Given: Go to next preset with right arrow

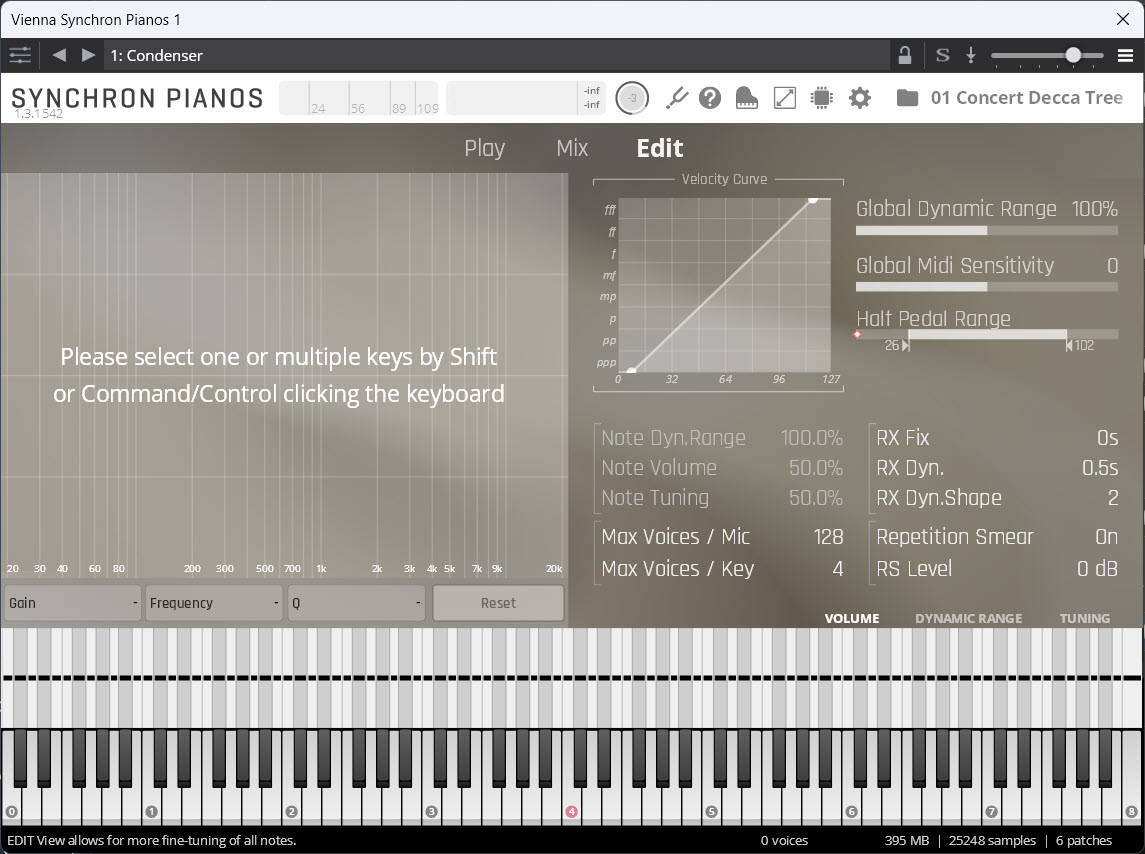Looking at the screenshot, I should pyautogui.click(x=88, y=55).
